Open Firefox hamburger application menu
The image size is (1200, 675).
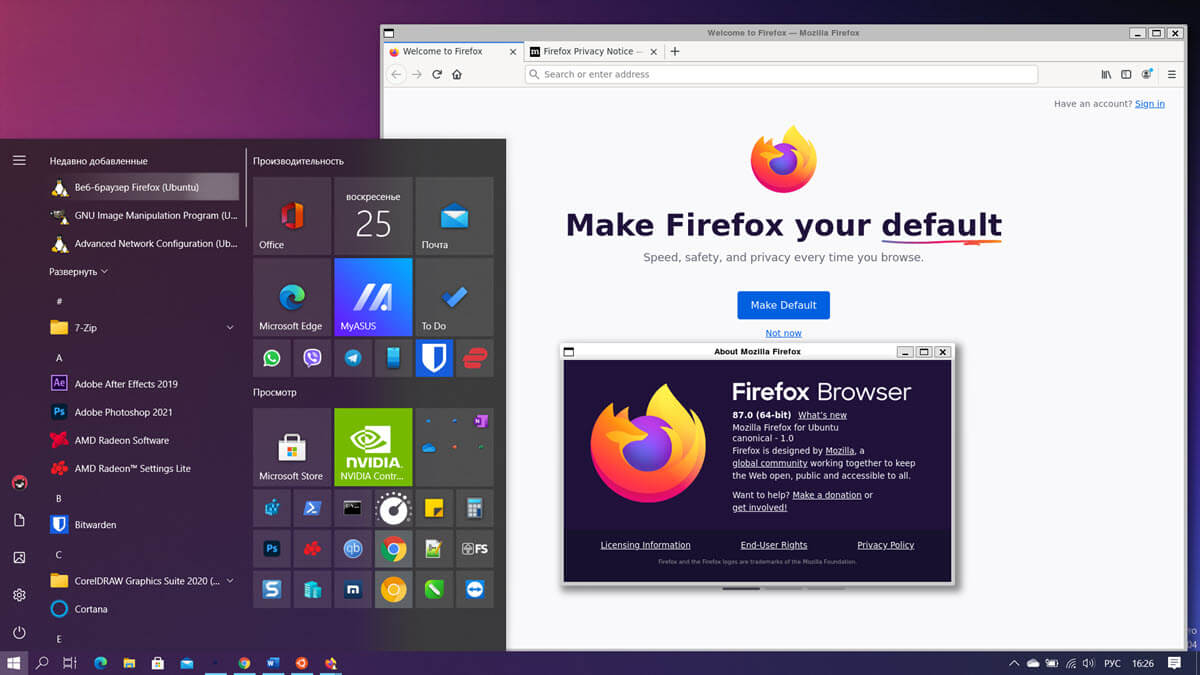[1172, 74]
